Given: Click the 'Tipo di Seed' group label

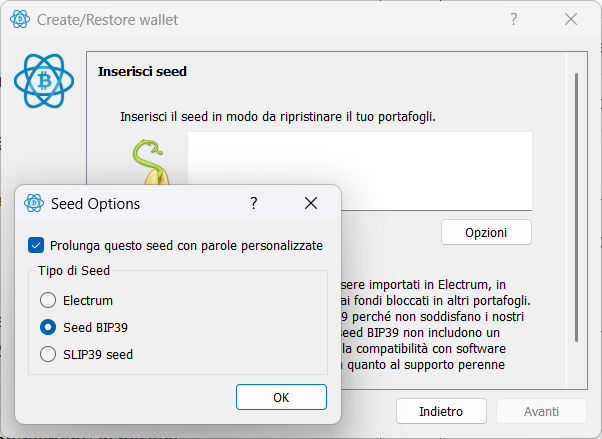Looking at the screenshot, I should pos(74,270).
